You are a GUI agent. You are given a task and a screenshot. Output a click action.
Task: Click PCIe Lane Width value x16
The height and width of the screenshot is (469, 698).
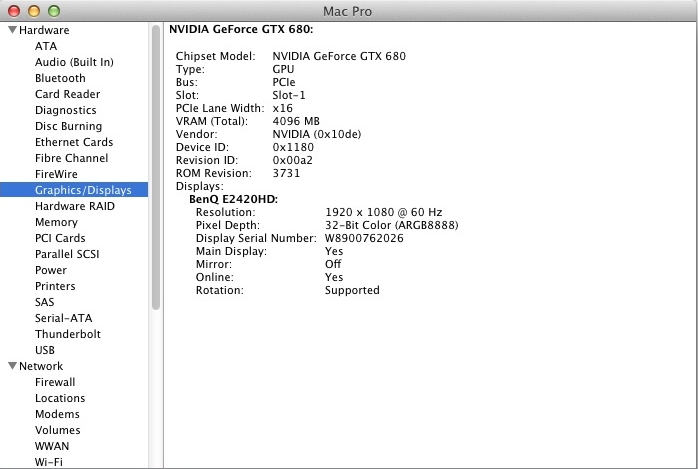(283, 109)
